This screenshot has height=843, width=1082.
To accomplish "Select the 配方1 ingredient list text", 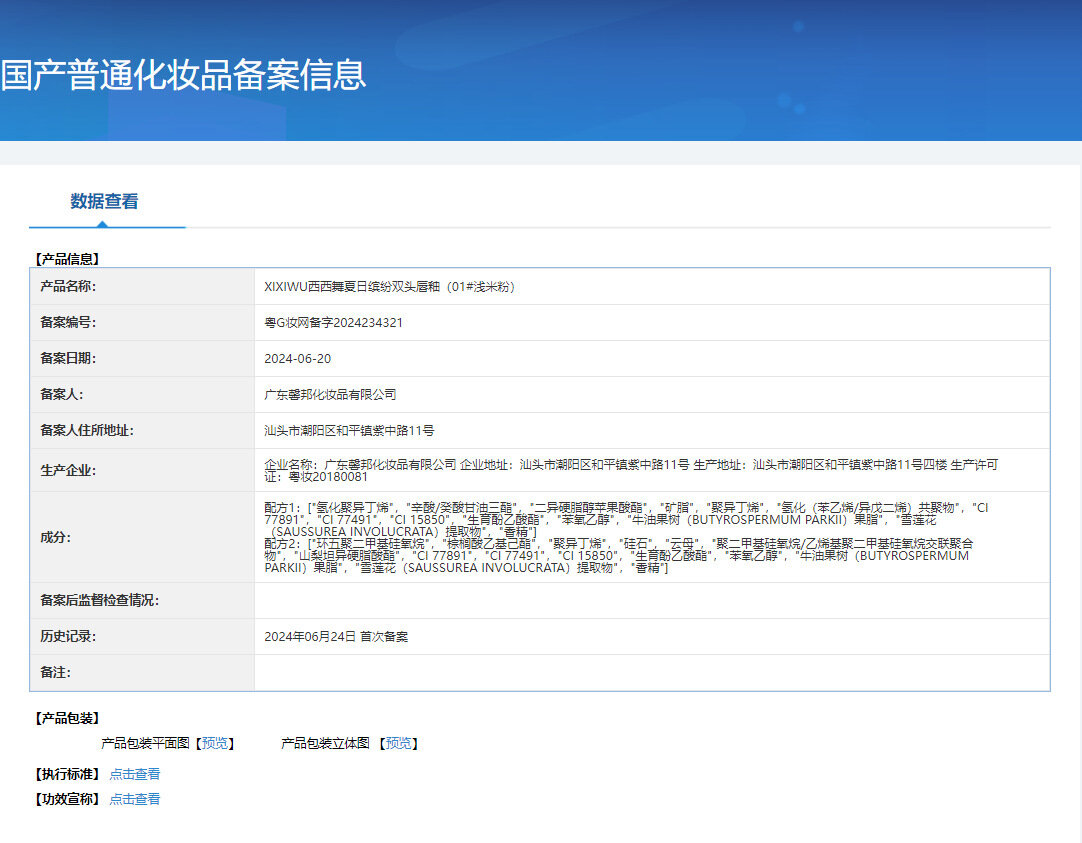I will click(626, 519).
